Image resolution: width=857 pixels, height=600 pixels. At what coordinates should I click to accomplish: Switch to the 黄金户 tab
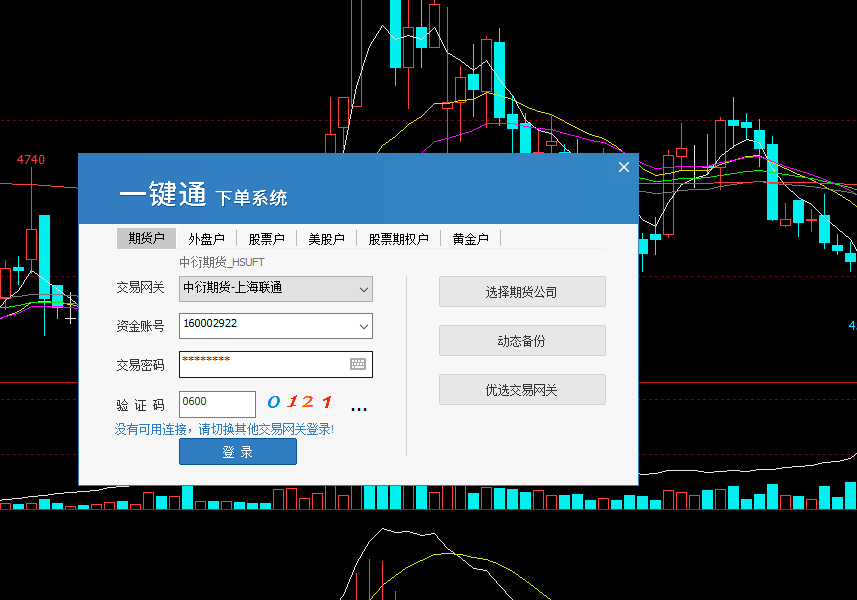[x=471, y=239]
